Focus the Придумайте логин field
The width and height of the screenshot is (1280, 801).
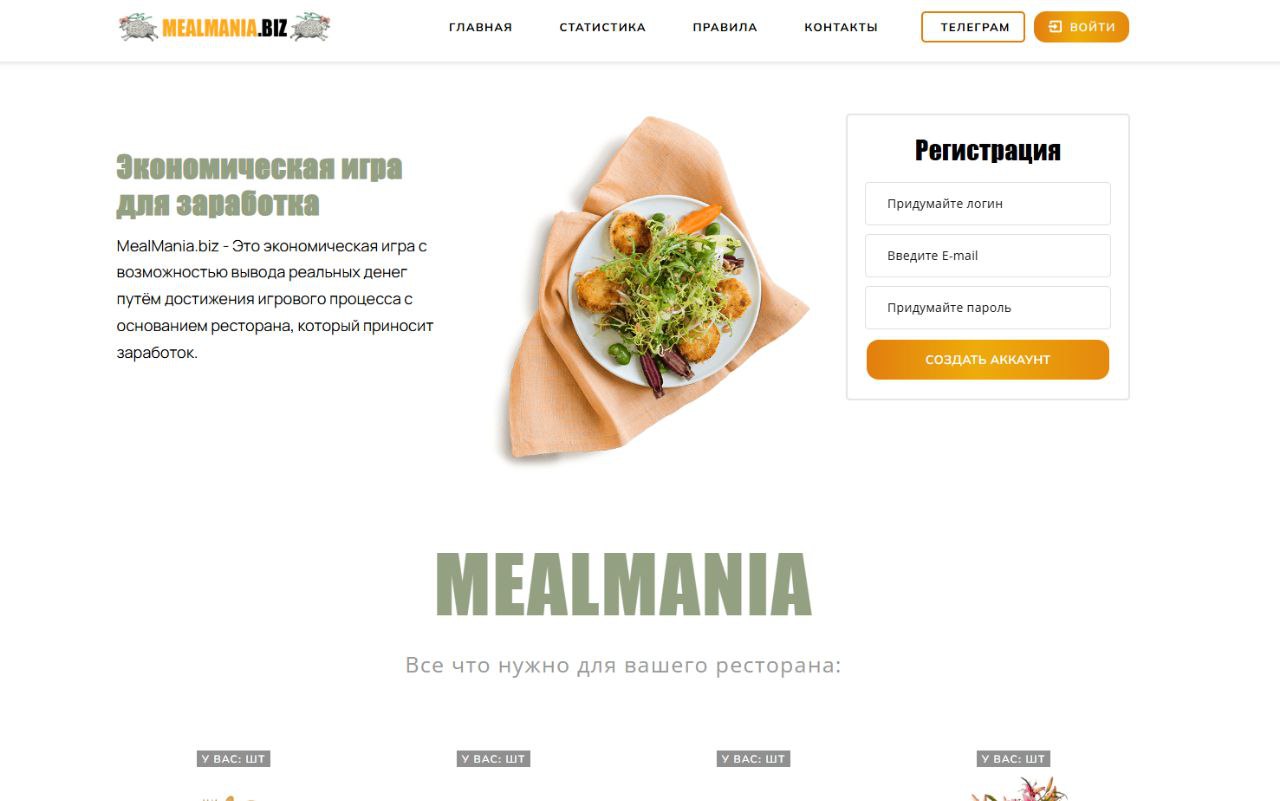(988, 203)
